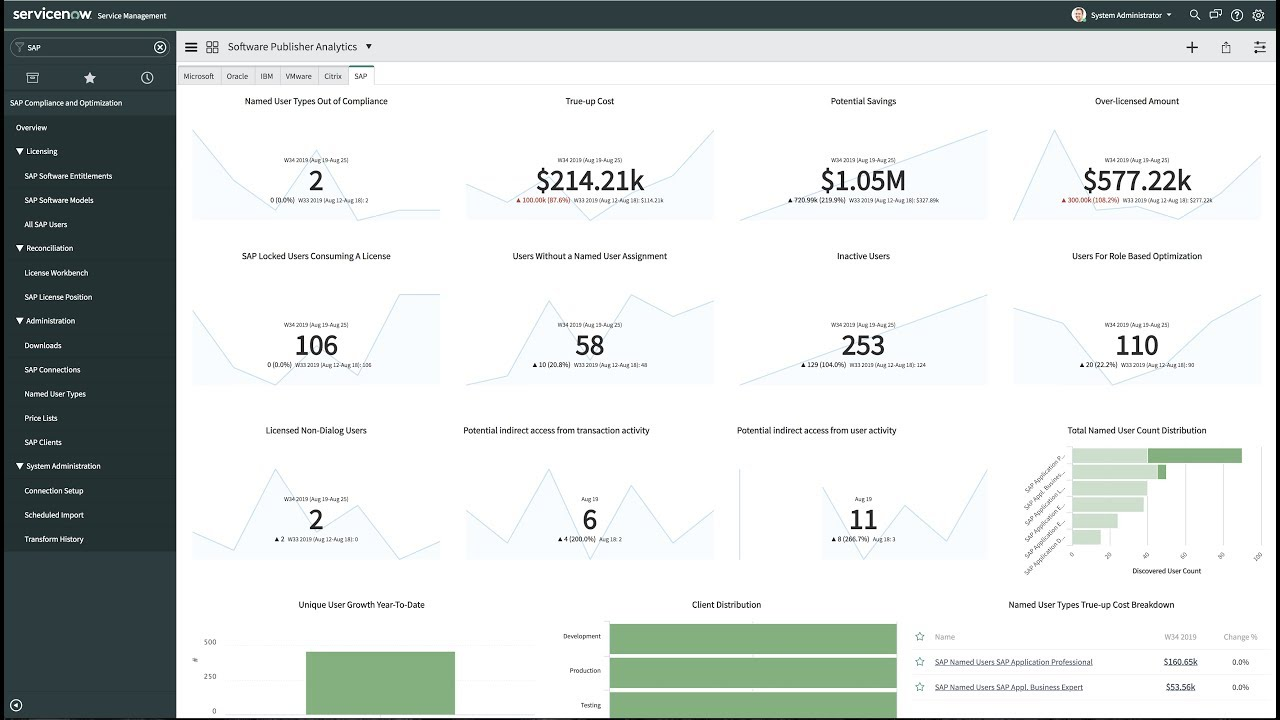Image resolution: width=1280 pixels, height=720 pixels.
Task: Favorite SAP Application Professional row star
Action: pos(920,662)
